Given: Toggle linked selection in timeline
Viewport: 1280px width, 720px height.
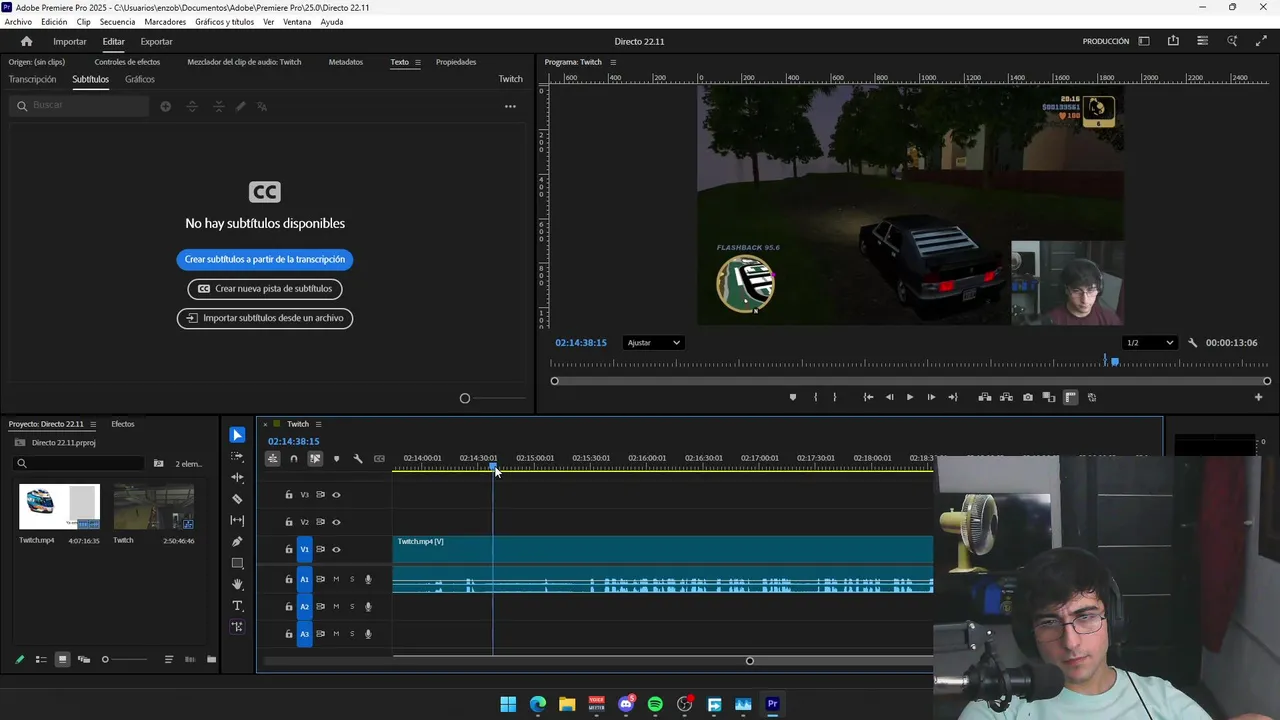Looking at the screenshot, I should (315, 459).
